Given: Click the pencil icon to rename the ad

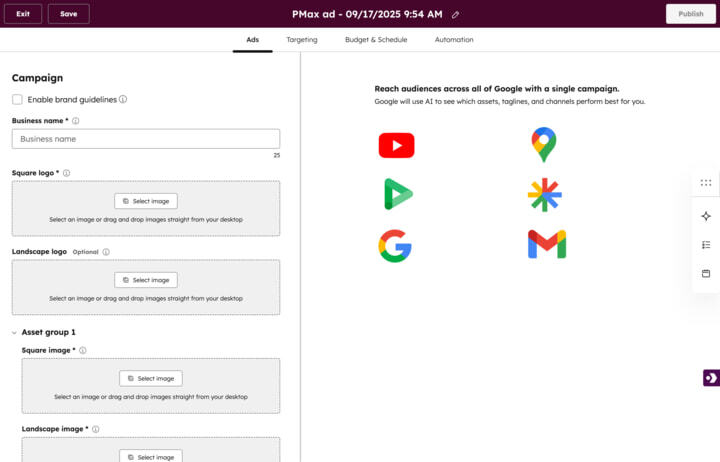Looking at the screenshot, I should pyautogui.click(x=455, y=15).
